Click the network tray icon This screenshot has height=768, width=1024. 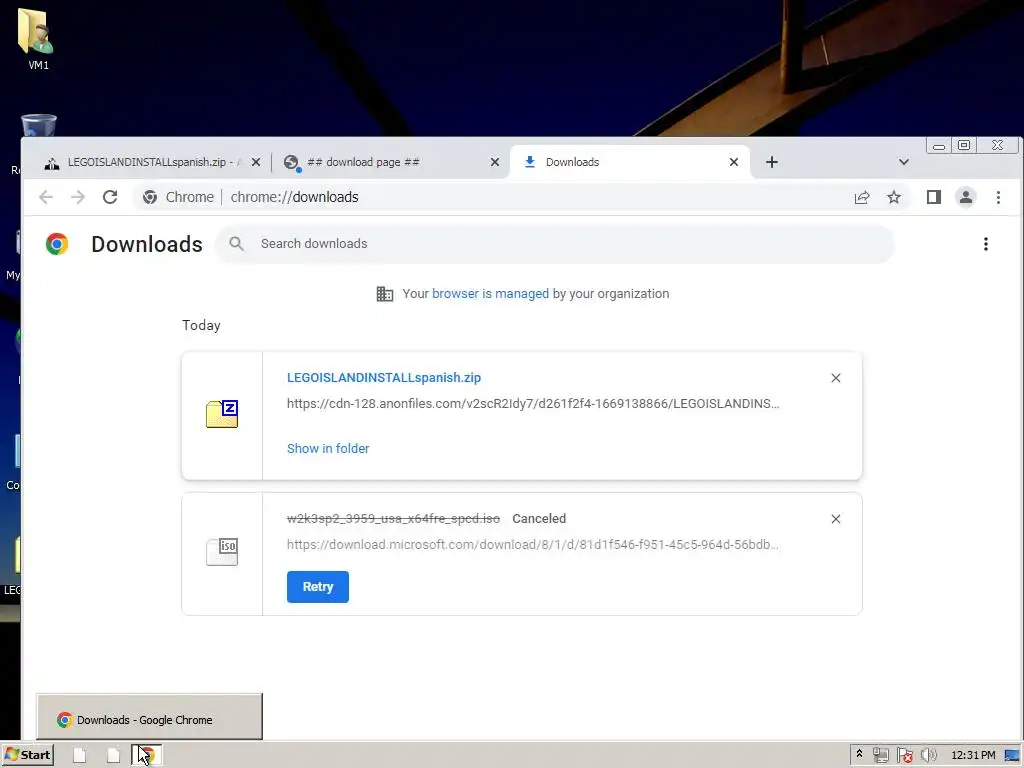pyautogui.click(x=881, y=755)
